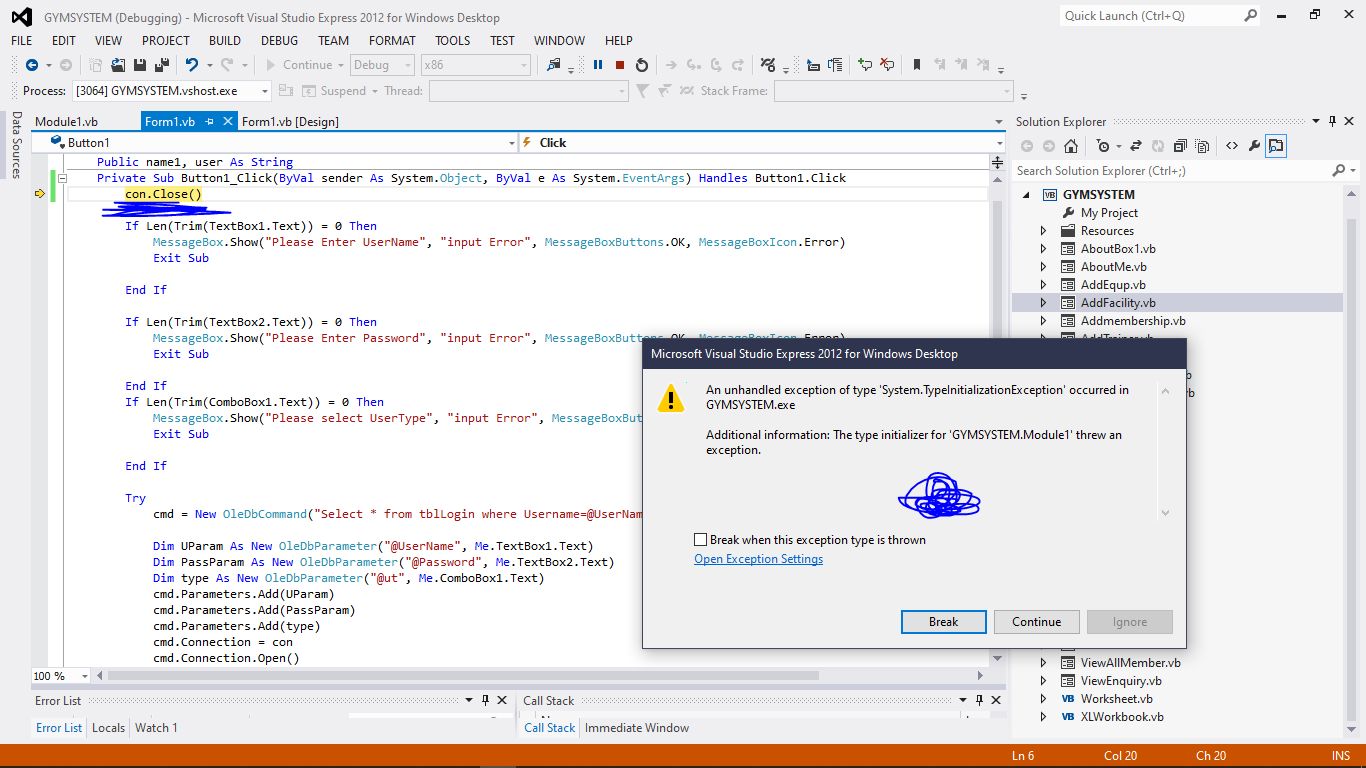
Task: Click the Restart debugging icon
Action: 642,65
